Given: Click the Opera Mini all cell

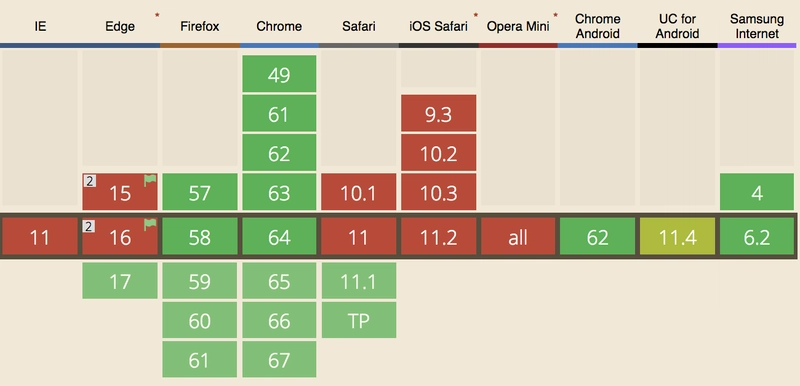Looking at the screenshot, I should tap(518, 236).
